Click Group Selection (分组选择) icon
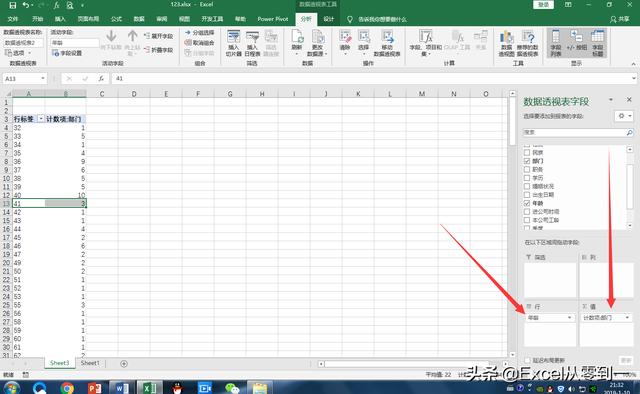This screenshot has height=394, width=640. (200, 33)
